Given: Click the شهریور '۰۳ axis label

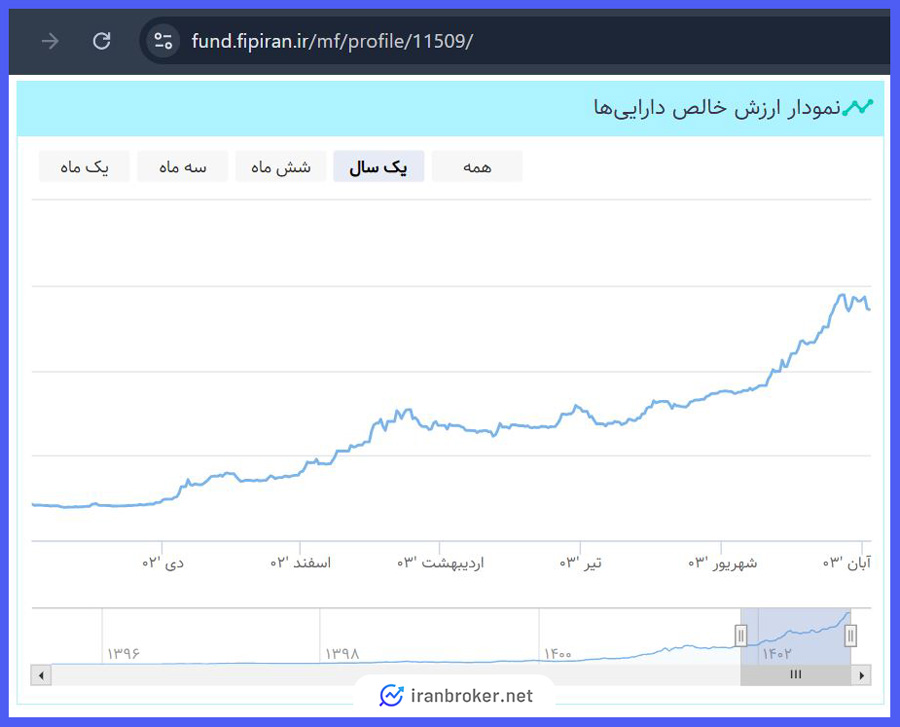Looking at the screenshot, I should click(723, 562).
